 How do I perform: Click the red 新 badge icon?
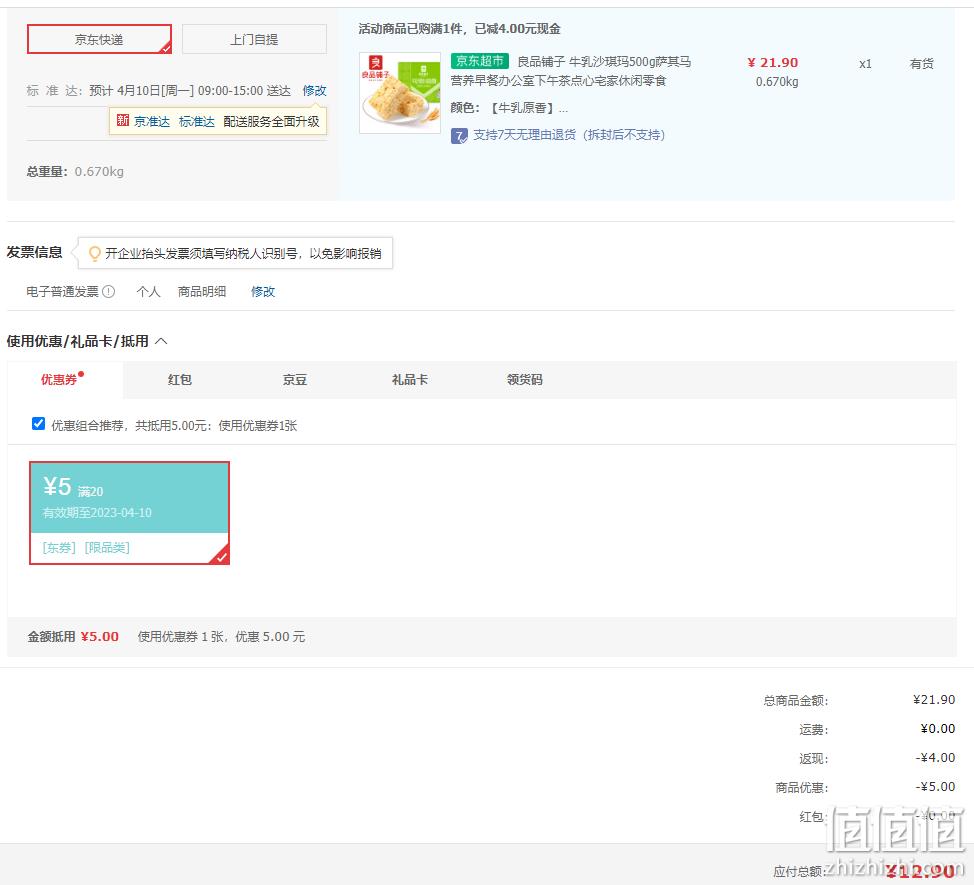pyautogui.click(x=123, y=120)
